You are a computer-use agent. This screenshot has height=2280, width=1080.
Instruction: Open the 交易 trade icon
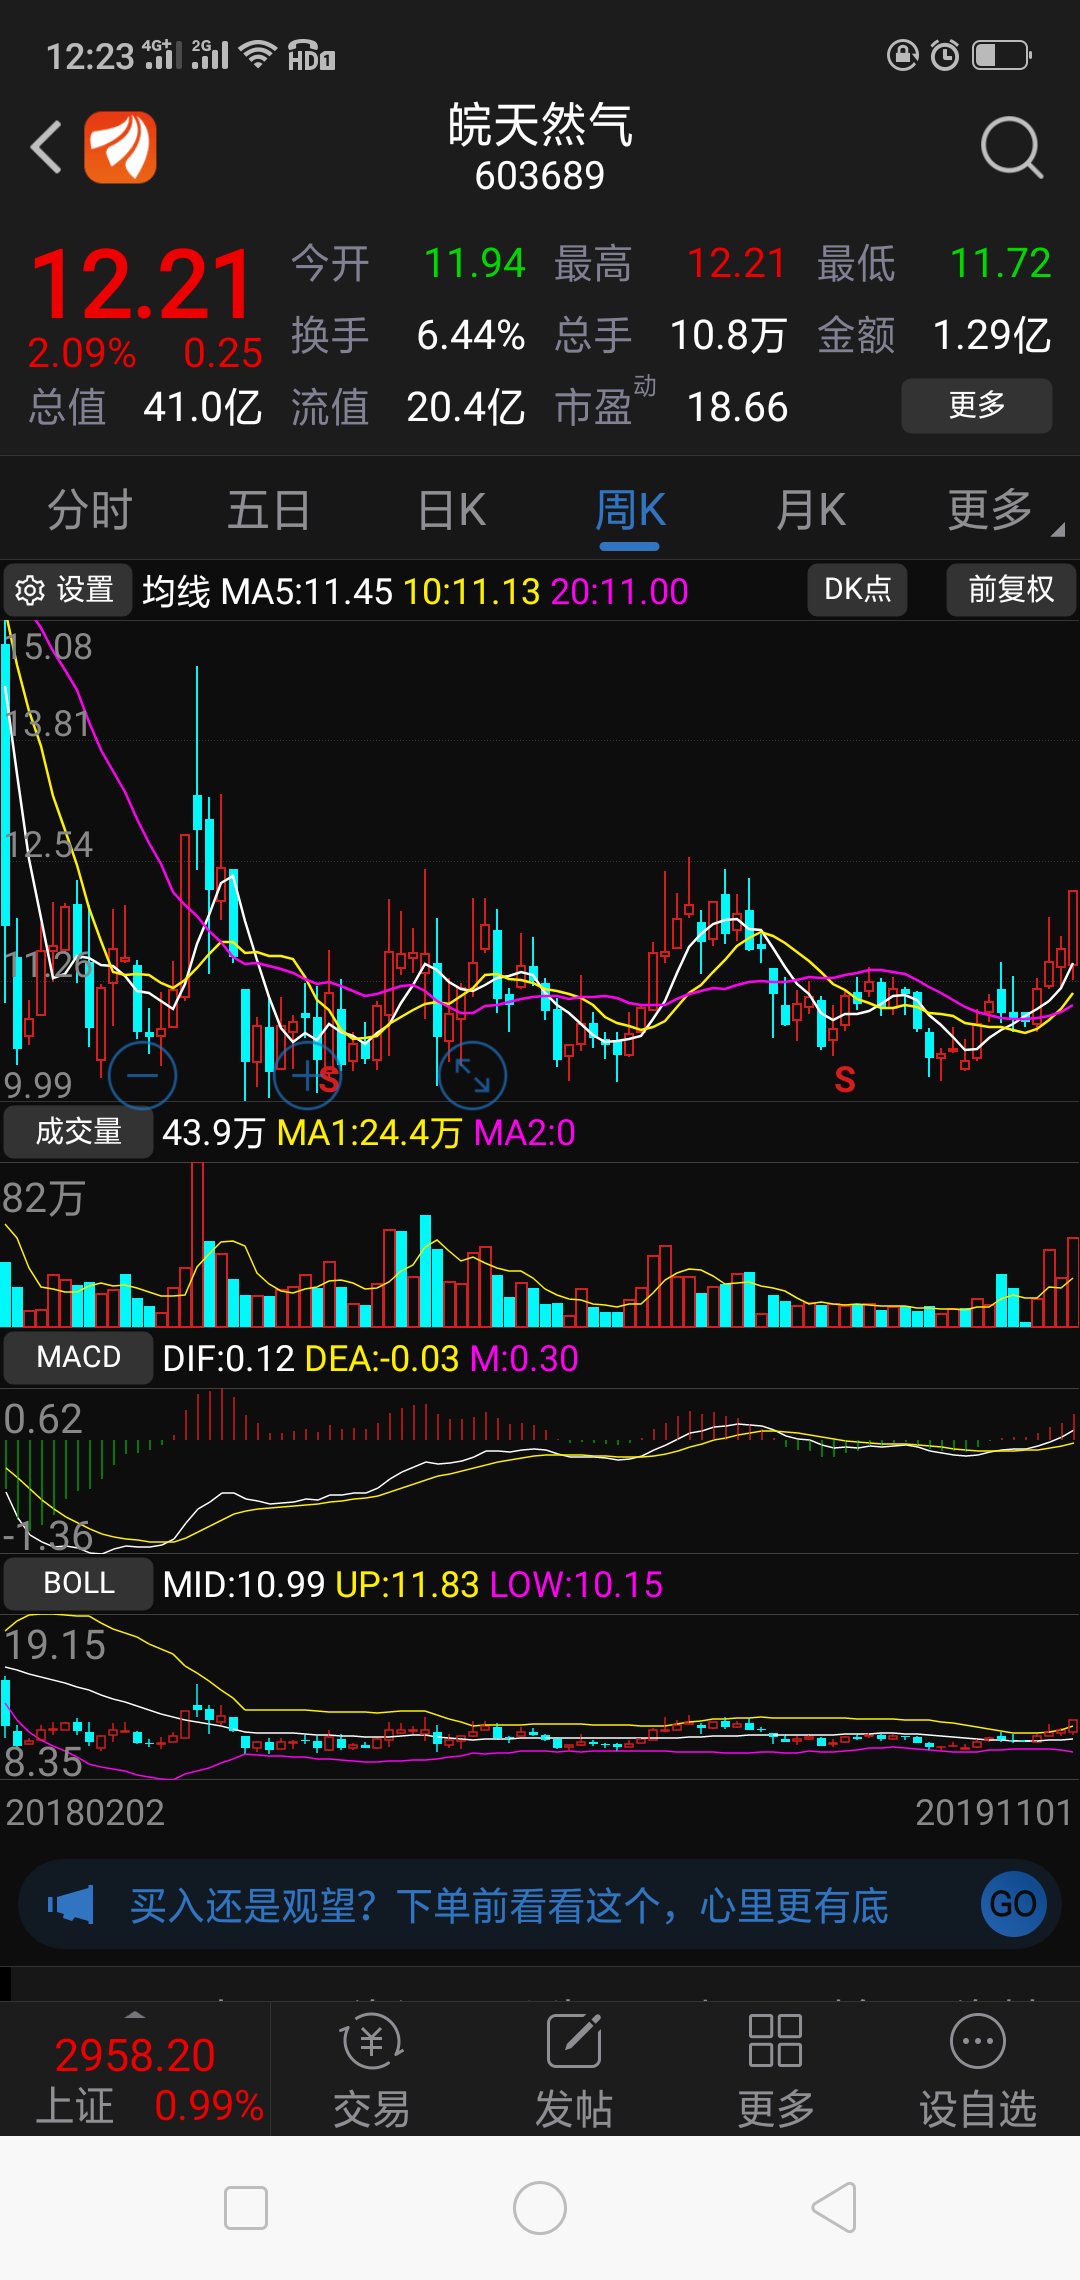372,2072
